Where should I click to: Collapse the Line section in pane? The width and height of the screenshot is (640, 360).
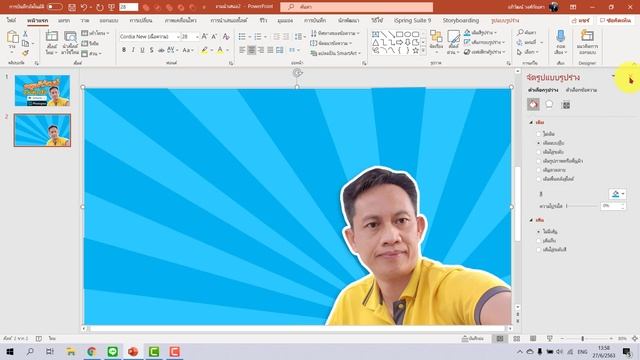[531, 220]
